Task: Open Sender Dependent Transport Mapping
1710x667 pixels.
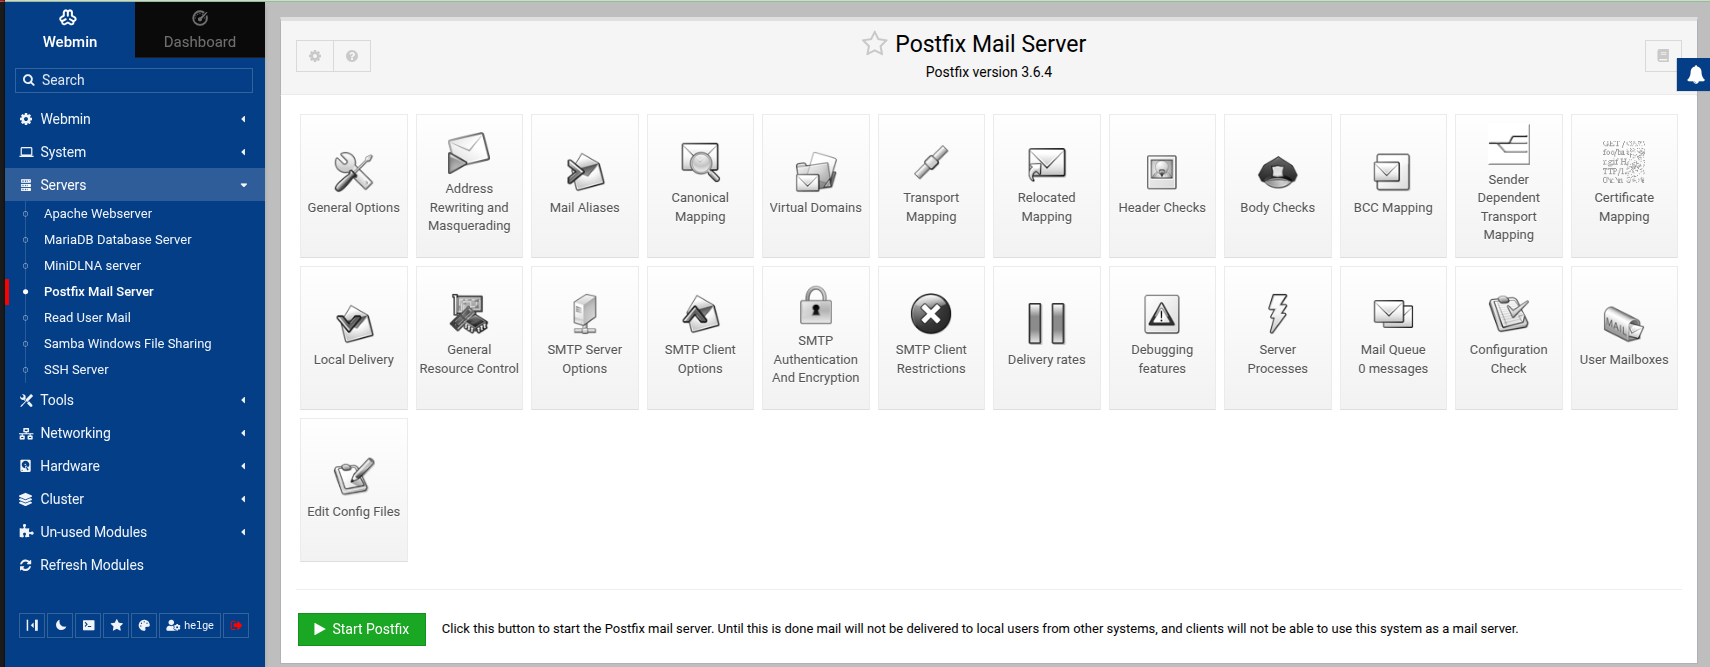Action: click(x=1508, y=185)
